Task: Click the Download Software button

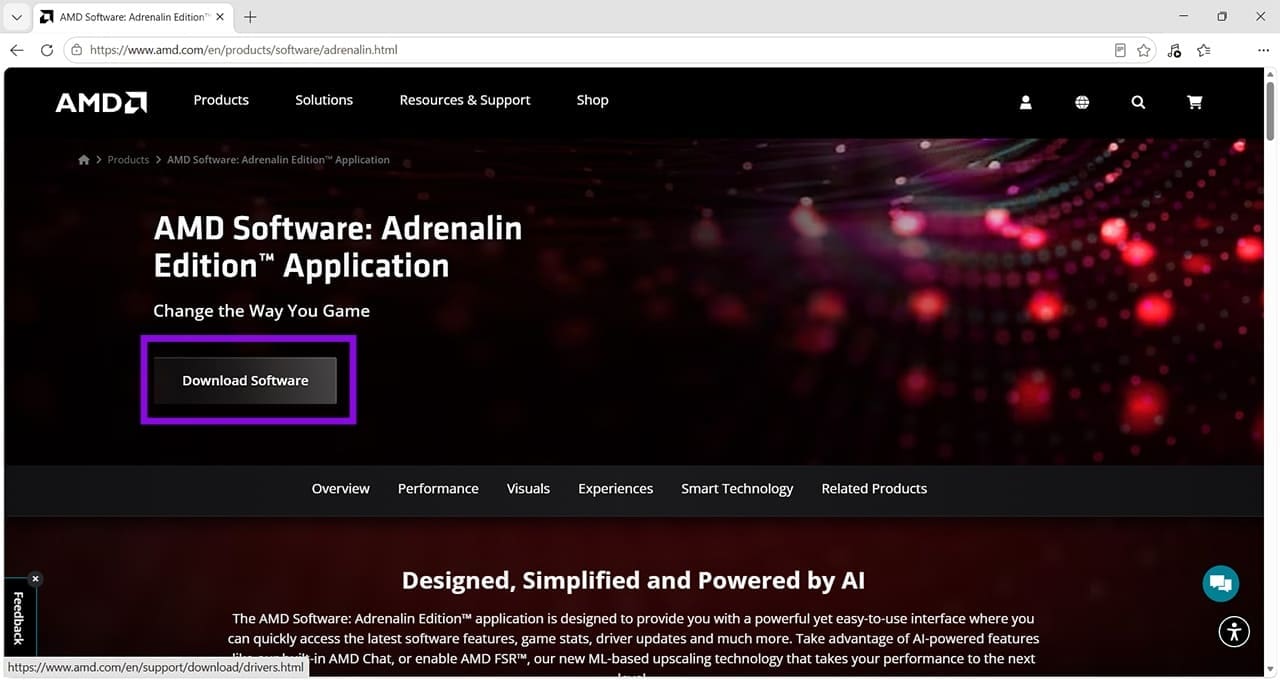Action: coord(245,381)
